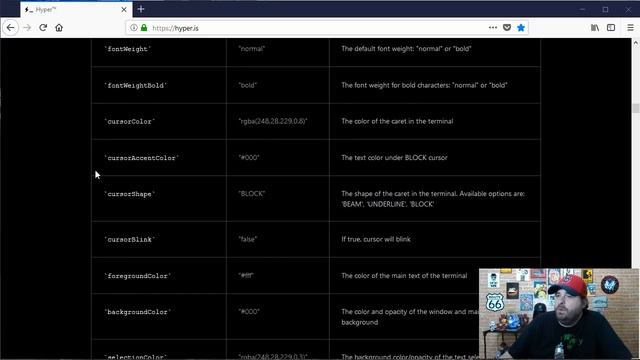Click 'The shape of the caret' description
The height and width of the screenshot is (360, 640).
pyautogui.click(x=433, y=199)
